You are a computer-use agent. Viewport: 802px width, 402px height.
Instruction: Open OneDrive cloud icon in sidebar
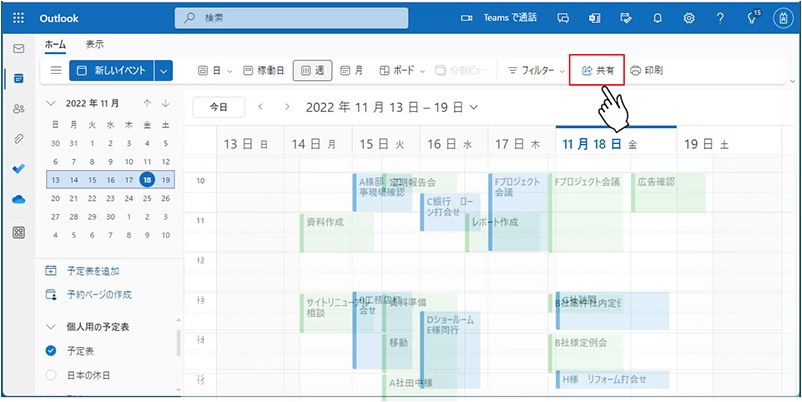(18, 199)
